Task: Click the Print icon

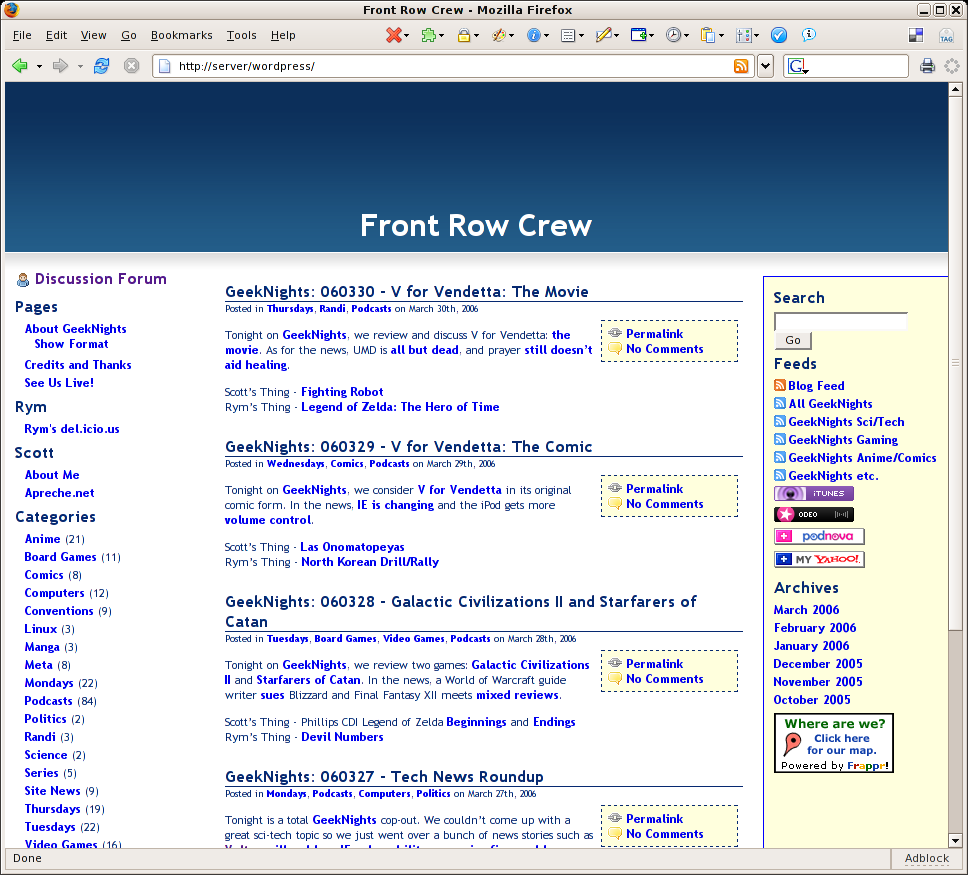Action: [x=927, y=65]
